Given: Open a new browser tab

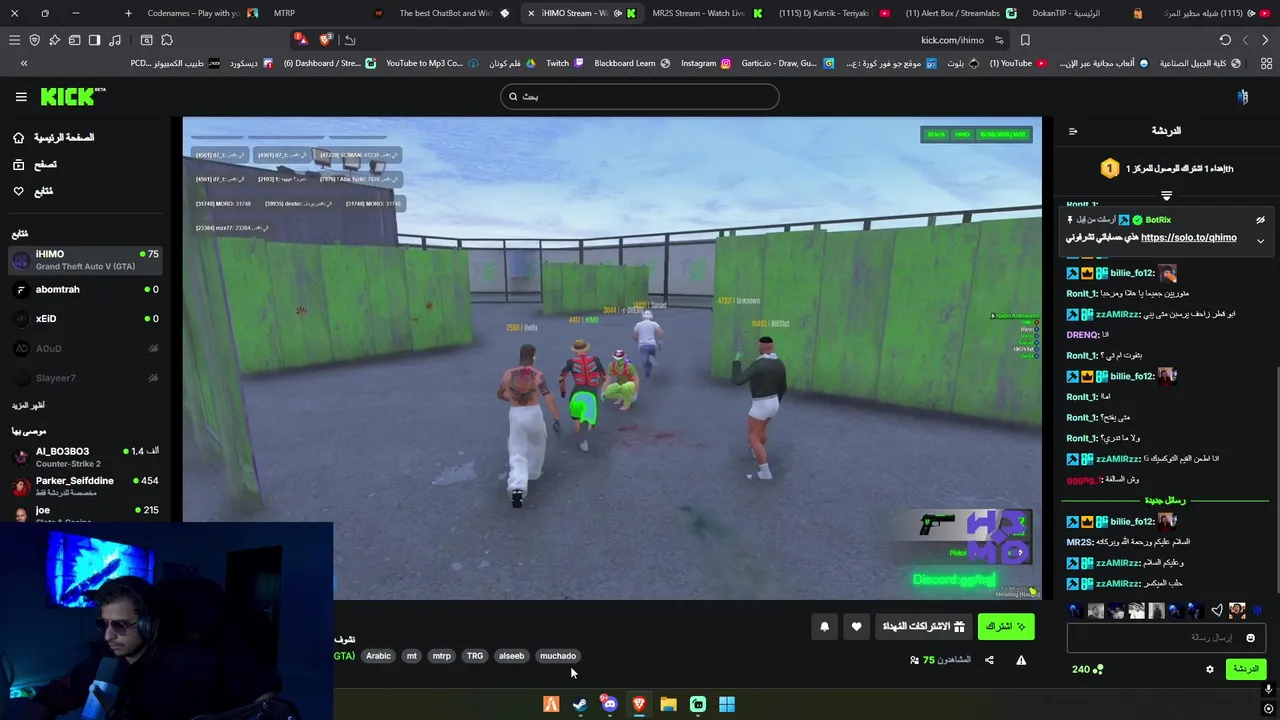Looking at the screenshot, I should pyautogui.click(x=128, y=13).
